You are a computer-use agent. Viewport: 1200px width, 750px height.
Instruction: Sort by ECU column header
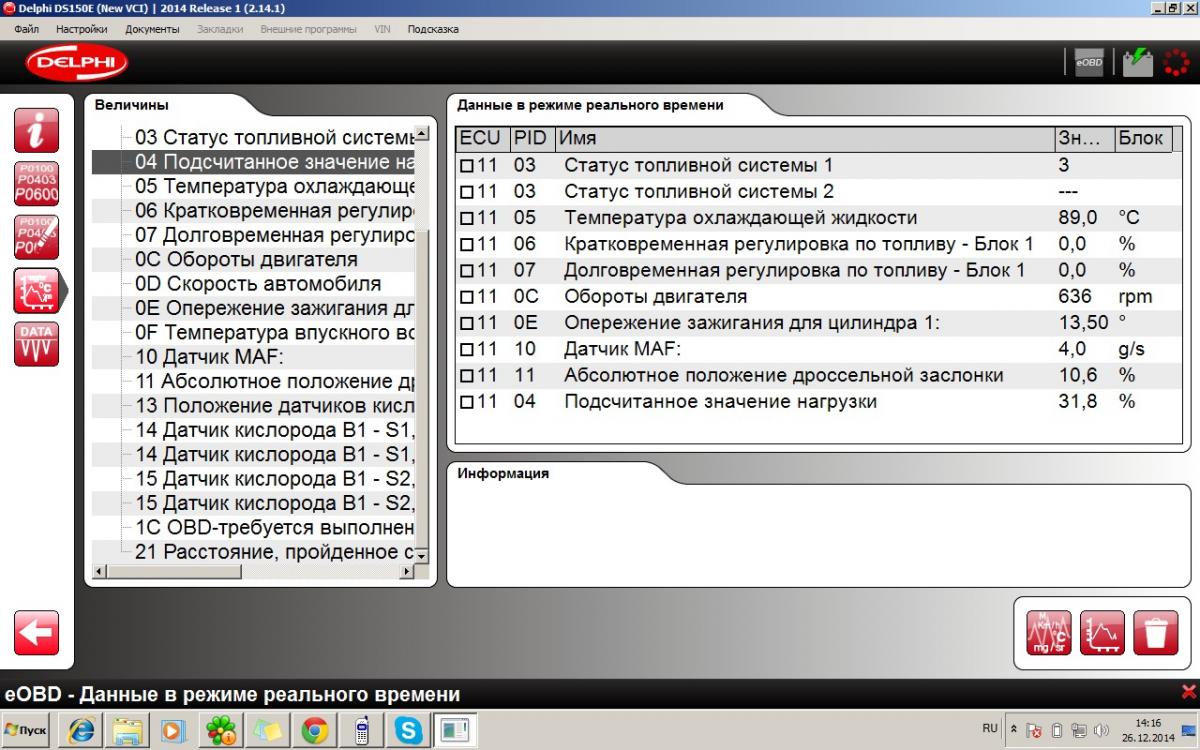point(482,138)
